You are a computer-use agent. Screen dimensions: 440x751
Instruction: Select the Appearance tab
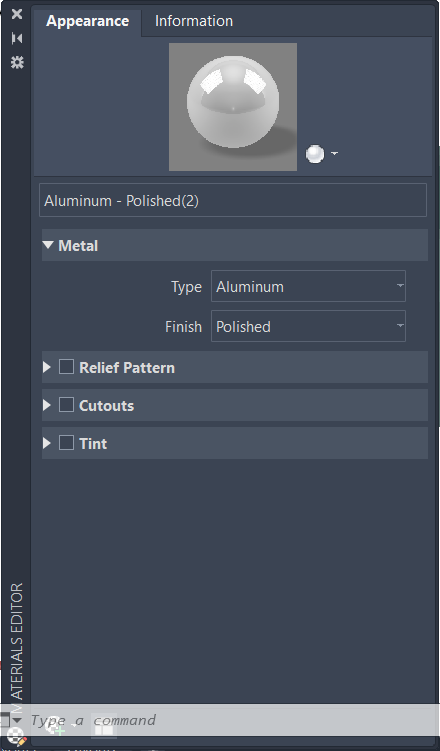pos(87,21)
